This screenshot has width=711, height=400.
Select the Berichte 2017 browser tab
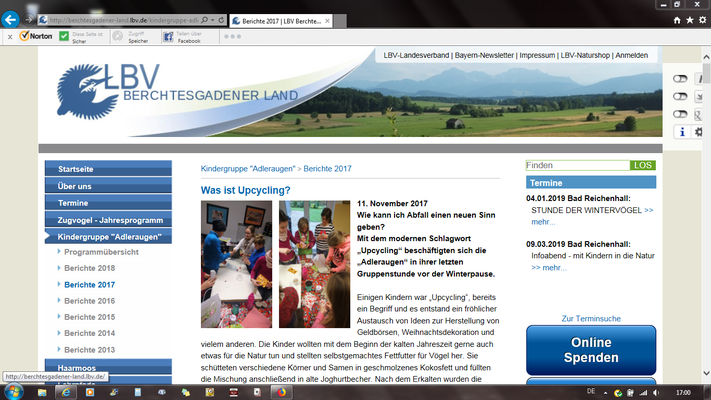click(x=281, y=21)
